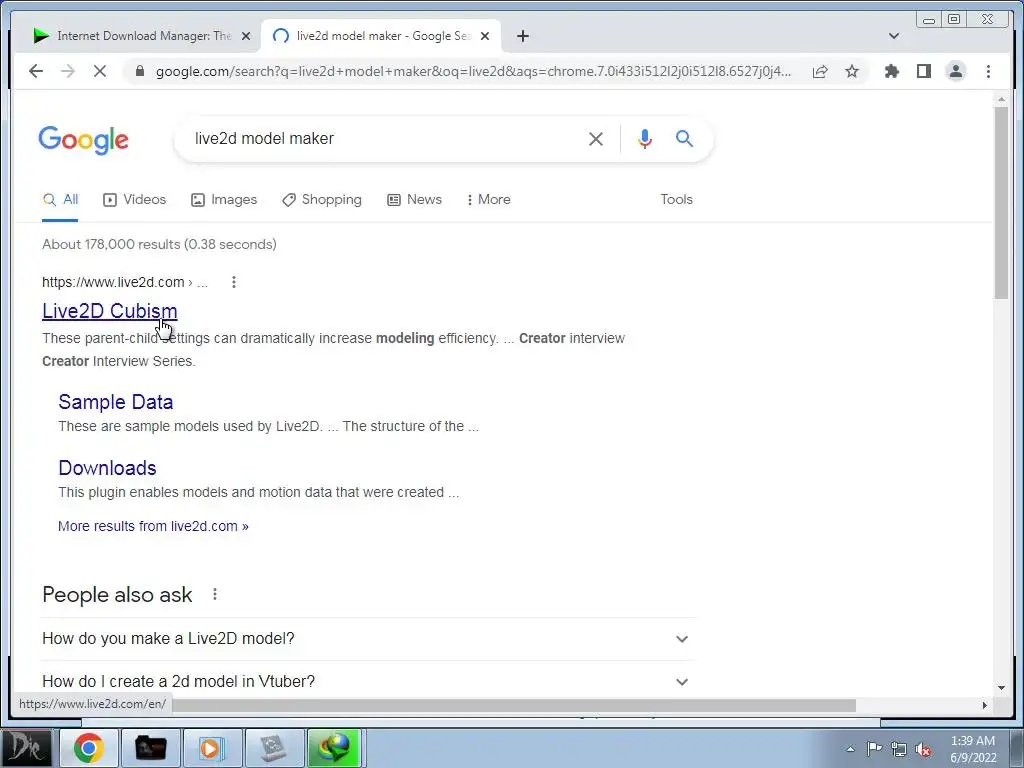Screen dimensions: 1024x768
Task: Click the gray tool taskbar icon
Action: pos(274,748)
